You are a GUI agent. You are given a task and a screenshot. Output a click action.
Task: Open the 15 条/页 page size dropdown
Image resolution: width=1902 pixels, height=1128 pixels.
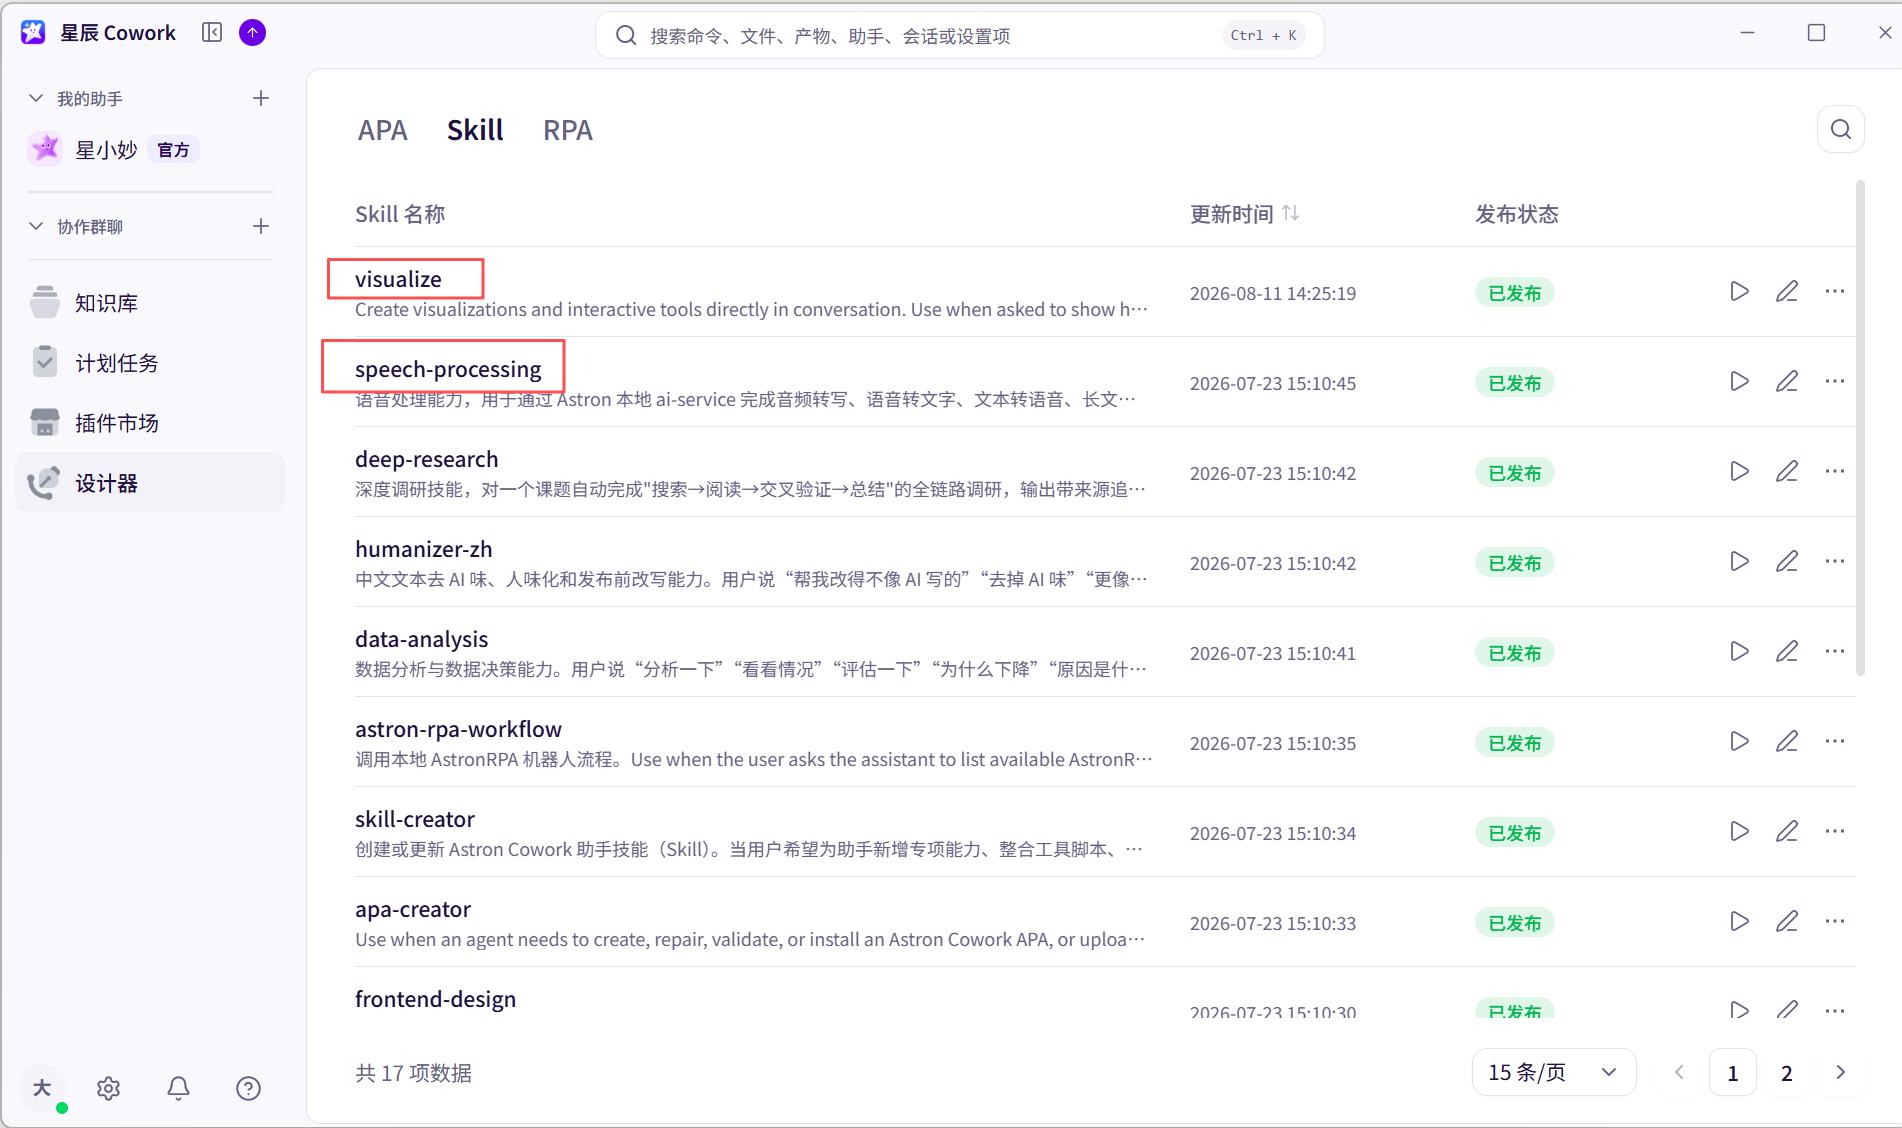(x=1553, y=1072)
